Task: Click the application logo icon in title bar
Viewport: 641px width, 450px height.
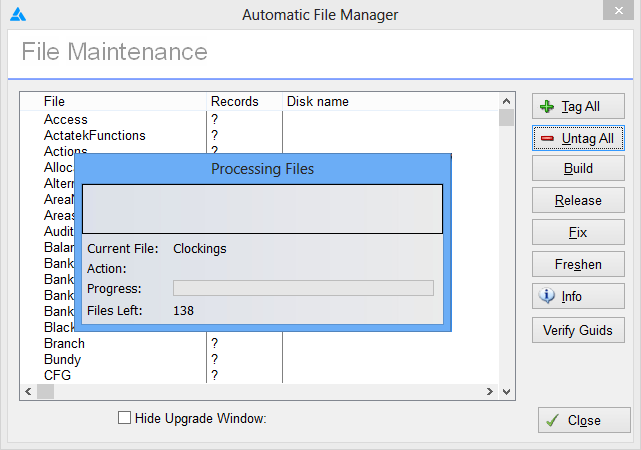Action: [18, 15]
